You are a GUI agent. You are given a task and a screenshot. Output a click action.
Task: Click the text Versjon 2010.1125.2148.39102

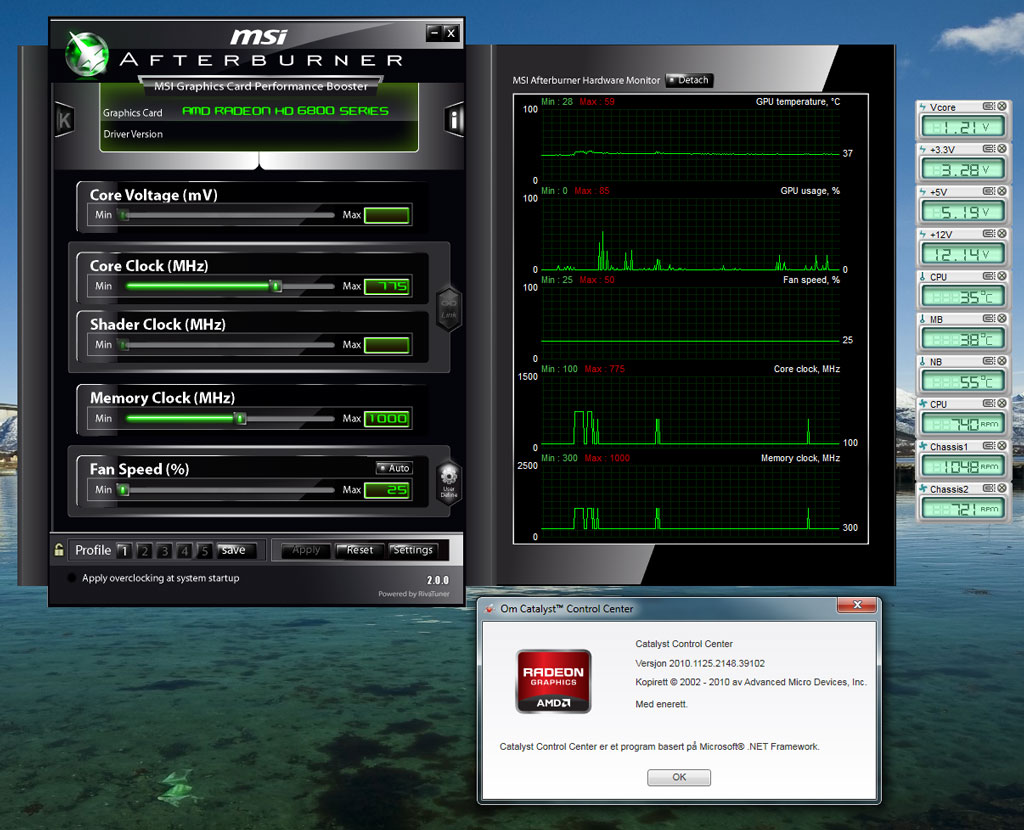click(x=700, y=663)
